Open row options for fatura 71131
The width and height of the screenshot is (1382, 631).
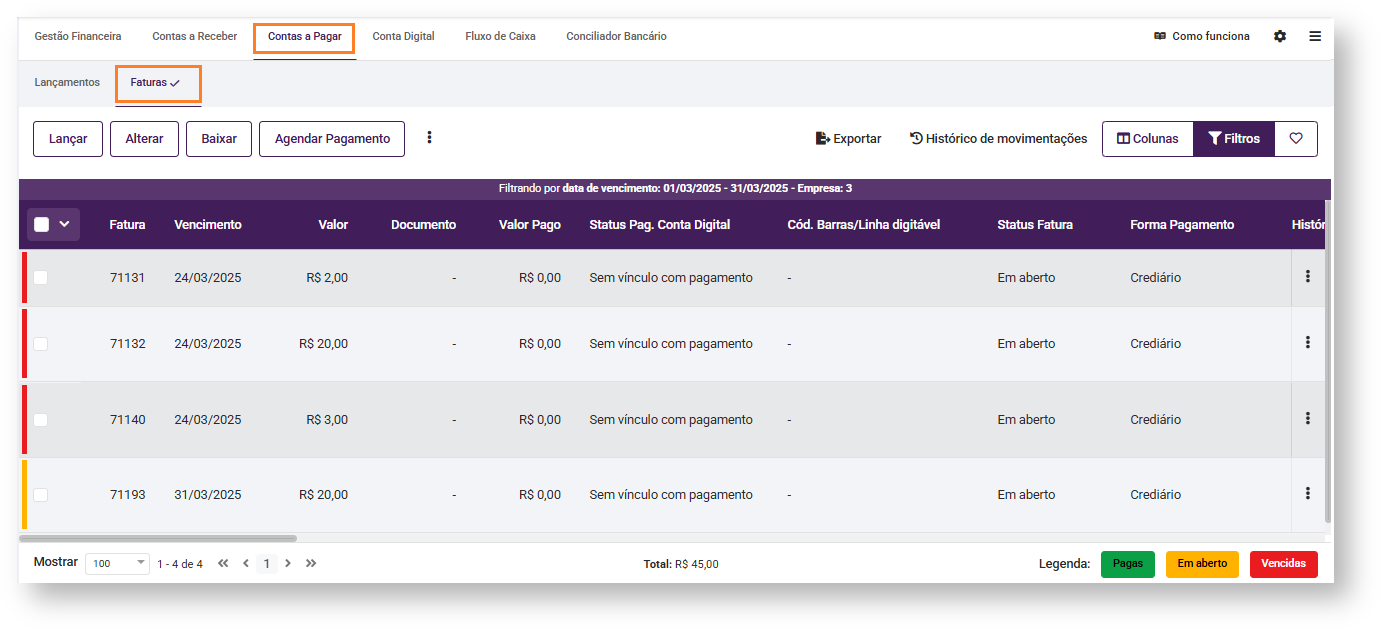pyautogui.click(x=1307, y=277)
